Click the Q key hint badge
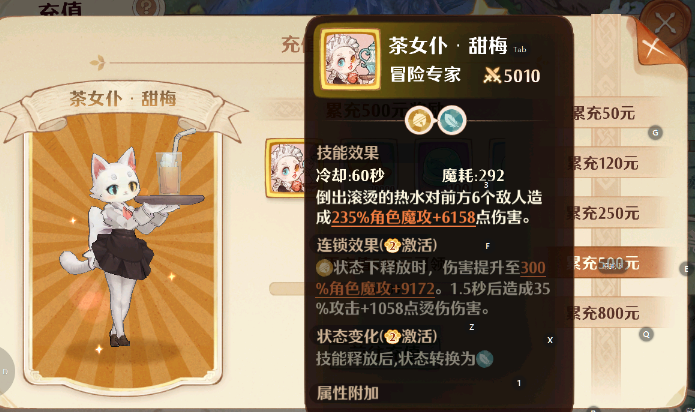The width and height of the screenshot is (695, 412). click(646, 334)
